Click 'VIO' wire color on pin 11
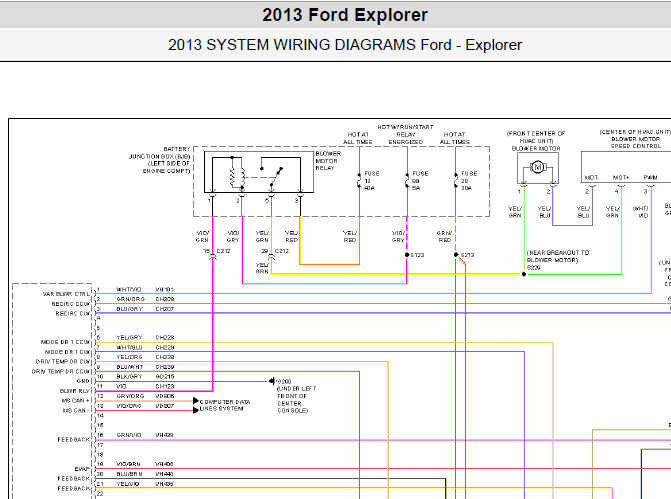671x499 pixels. tap(121, 386)
